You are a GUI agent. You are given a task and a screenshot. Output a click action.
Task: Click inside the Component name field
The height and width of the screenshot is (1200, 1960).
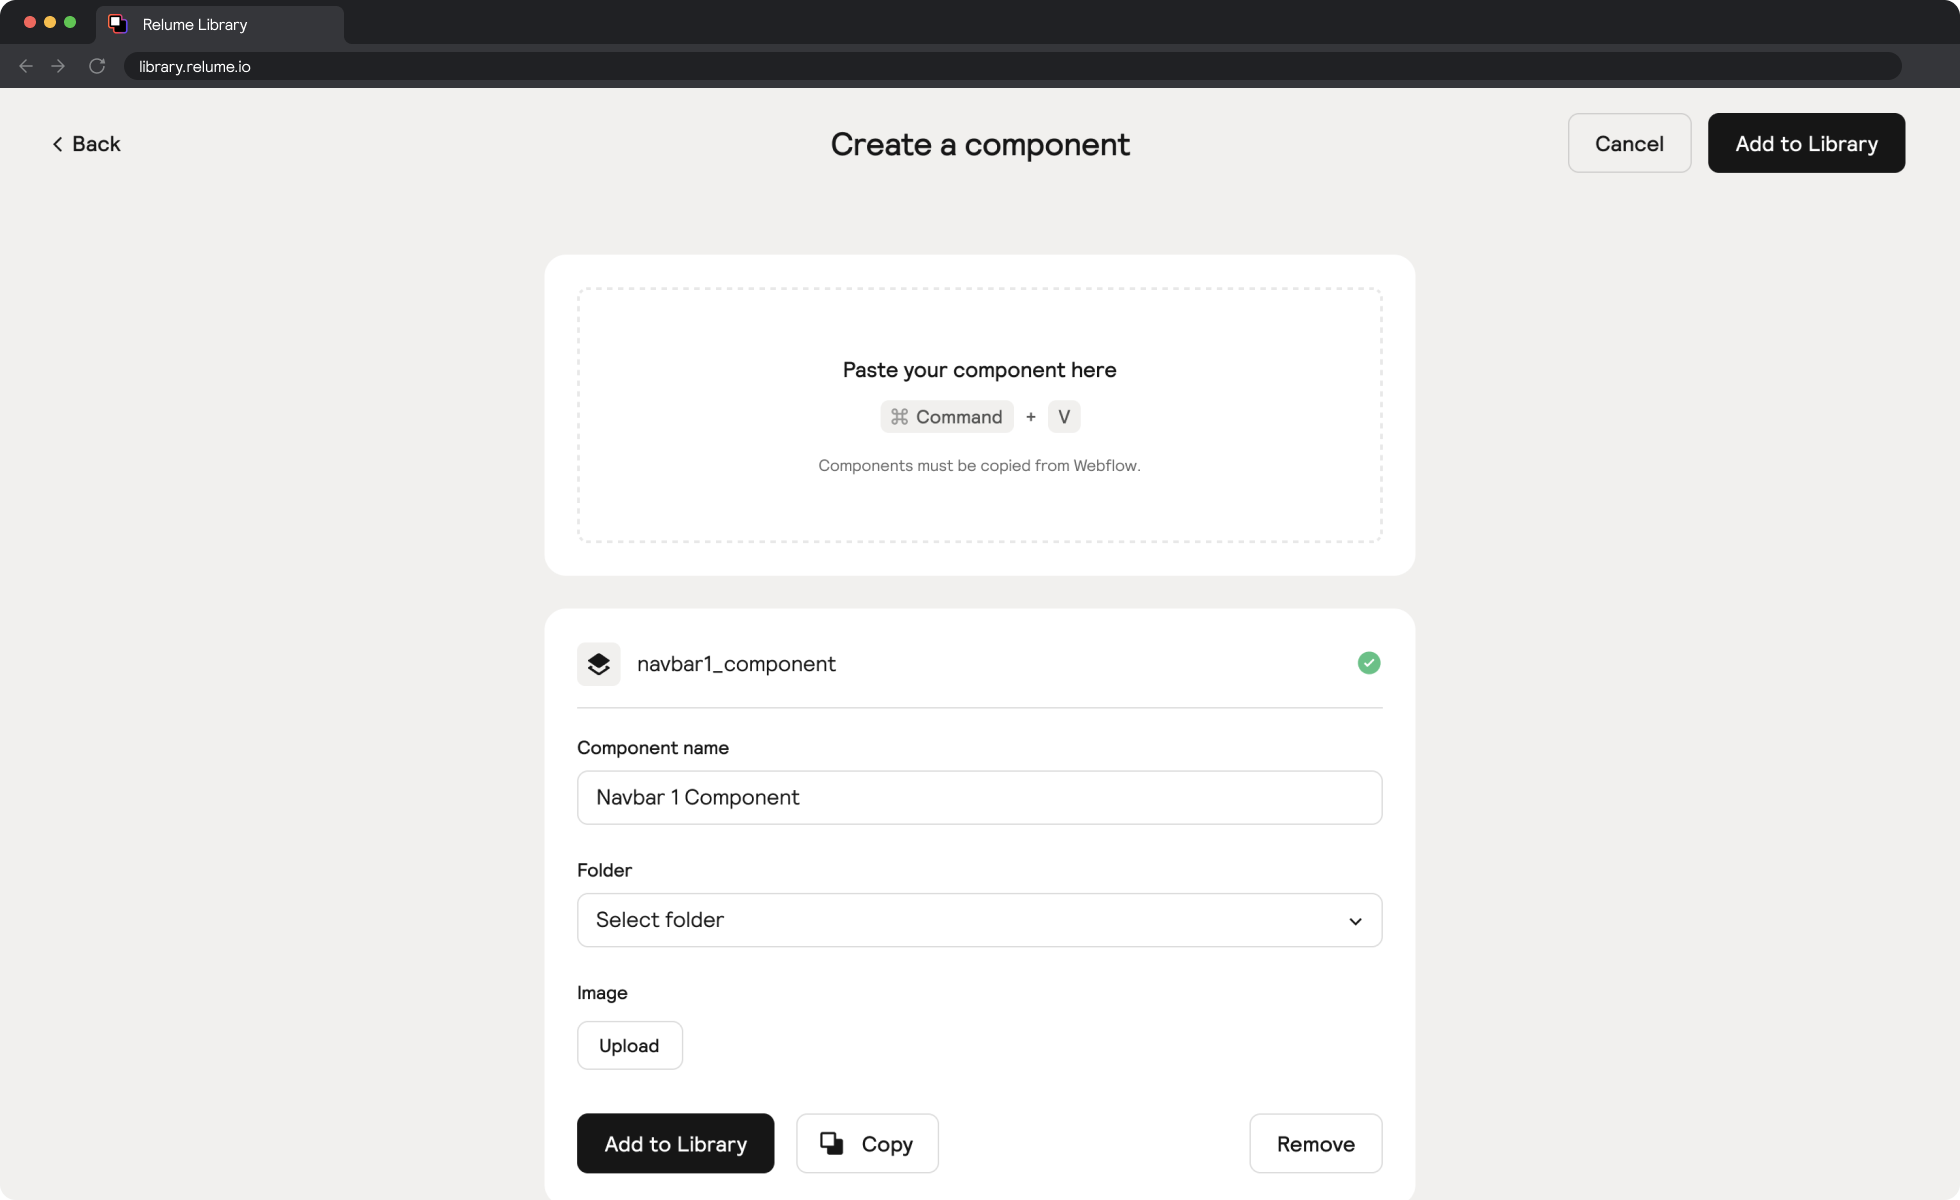click(x=979, y=797)
